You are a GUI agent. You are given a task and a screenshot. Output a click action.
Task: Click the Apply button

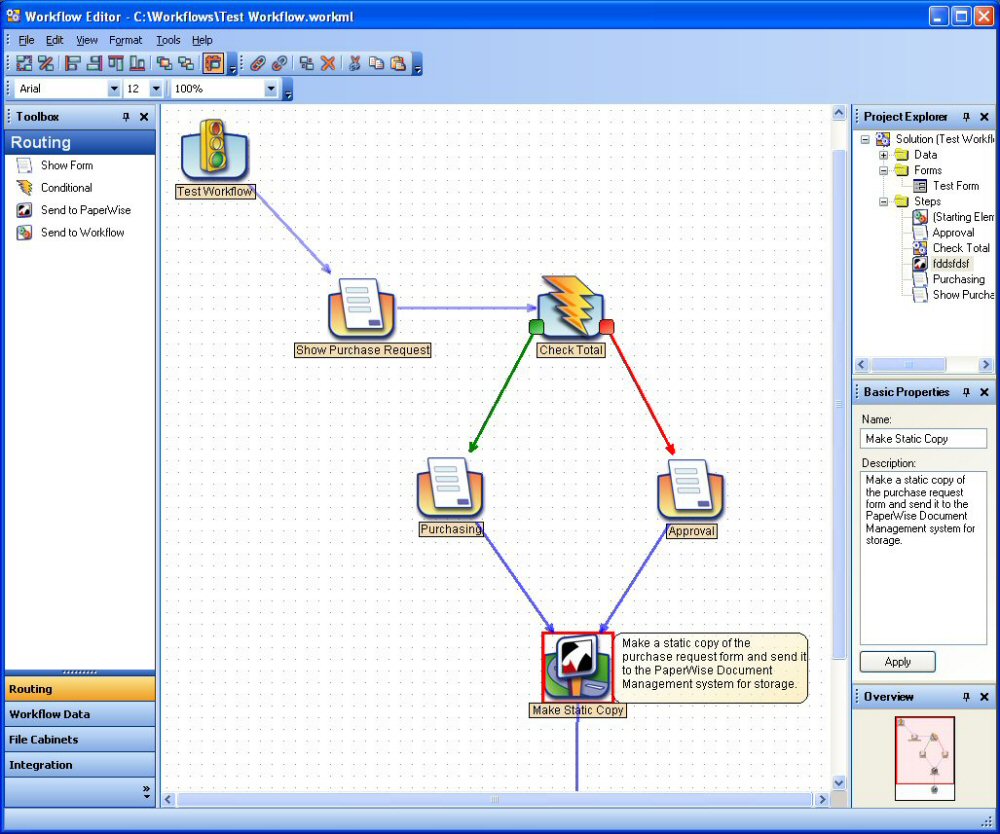897,662
